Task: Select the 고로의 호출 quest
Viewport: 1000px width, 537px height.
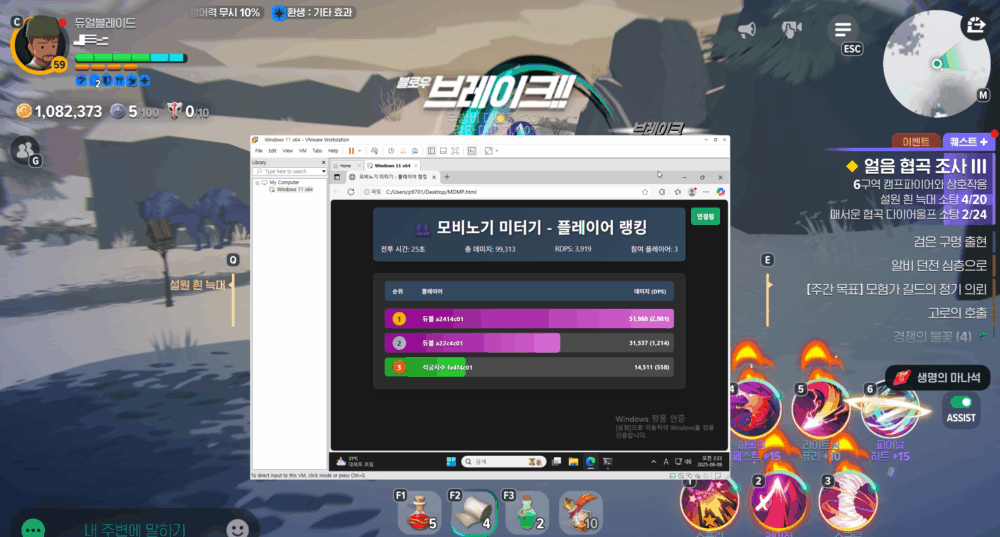Action: pyautogui.click(x=957, y=313)
